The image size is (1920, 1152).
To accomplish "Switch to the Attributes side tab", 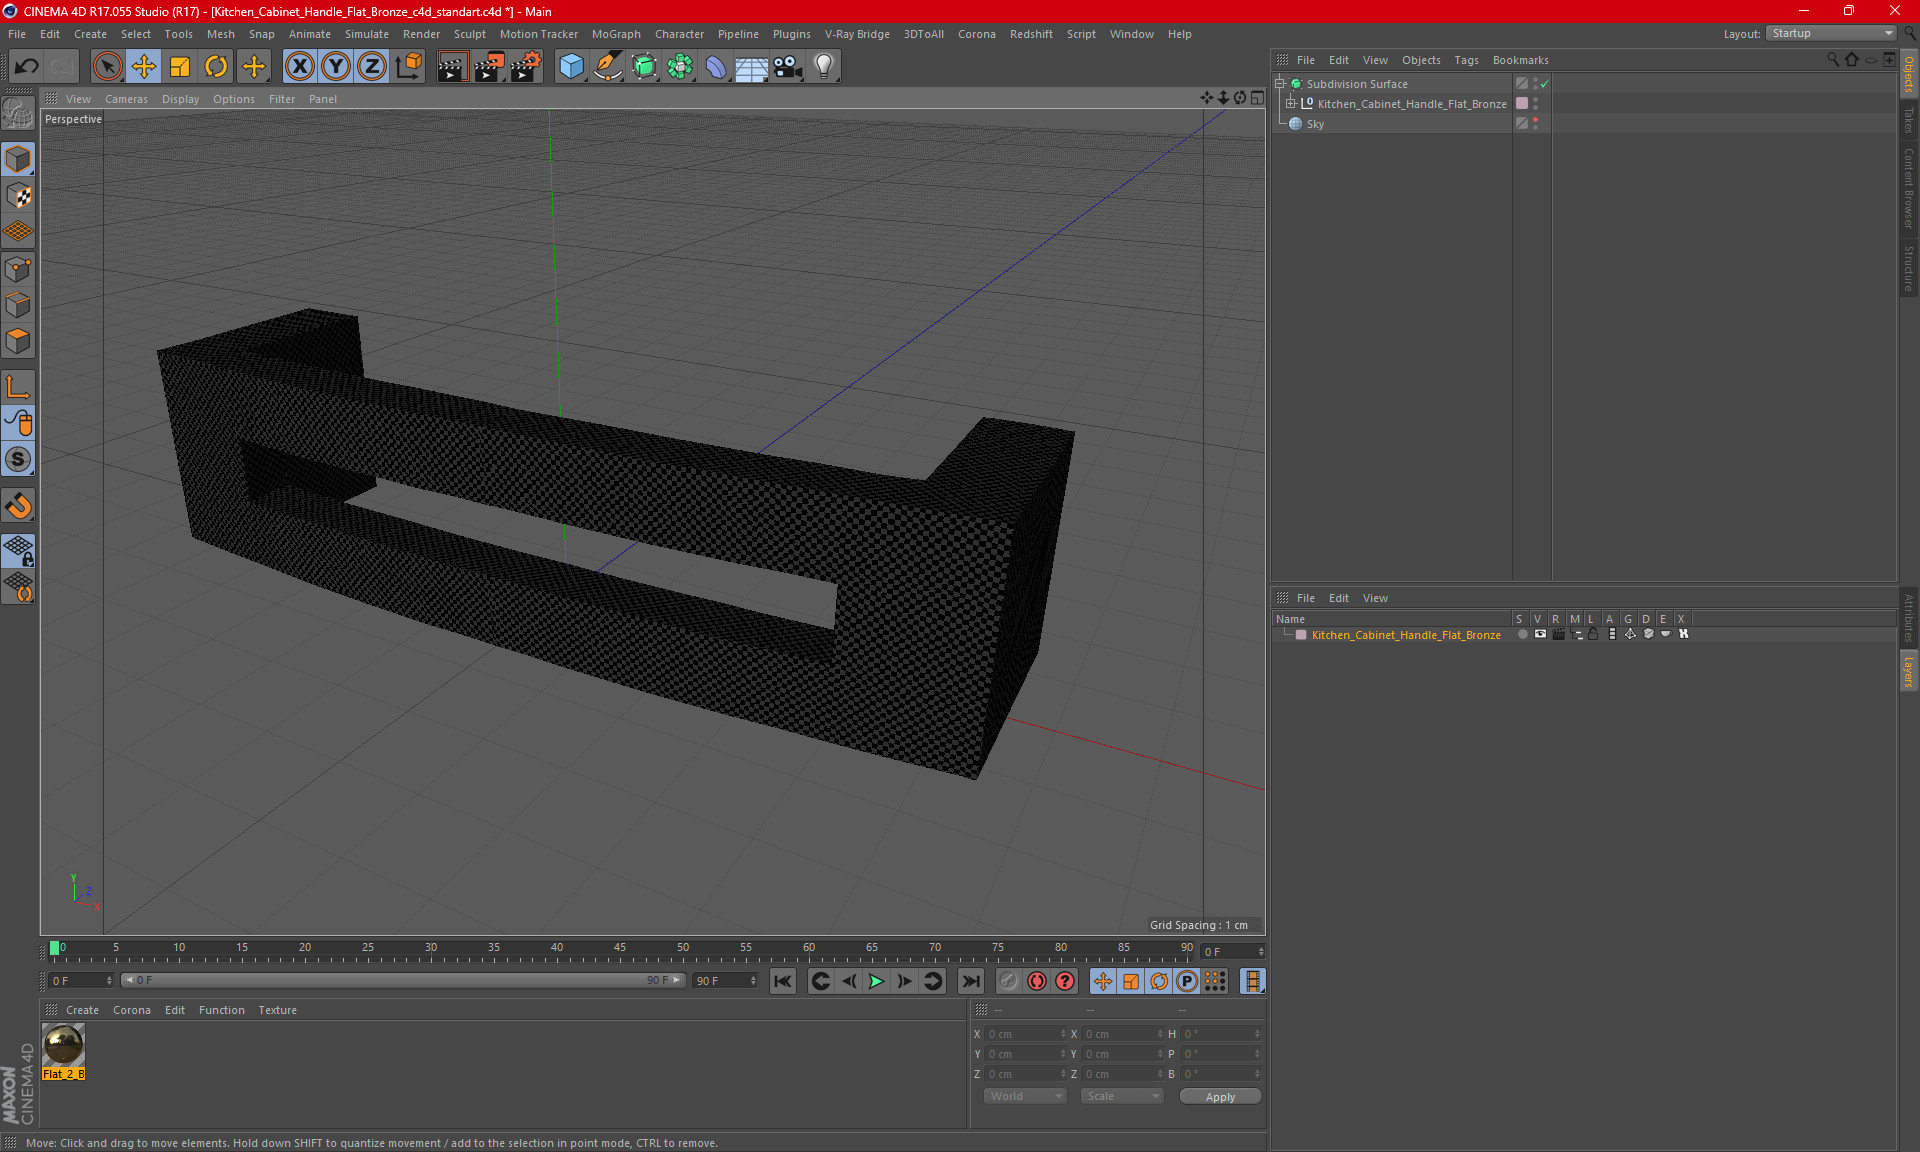I will pyautogui.click(x=1908, y=618).
